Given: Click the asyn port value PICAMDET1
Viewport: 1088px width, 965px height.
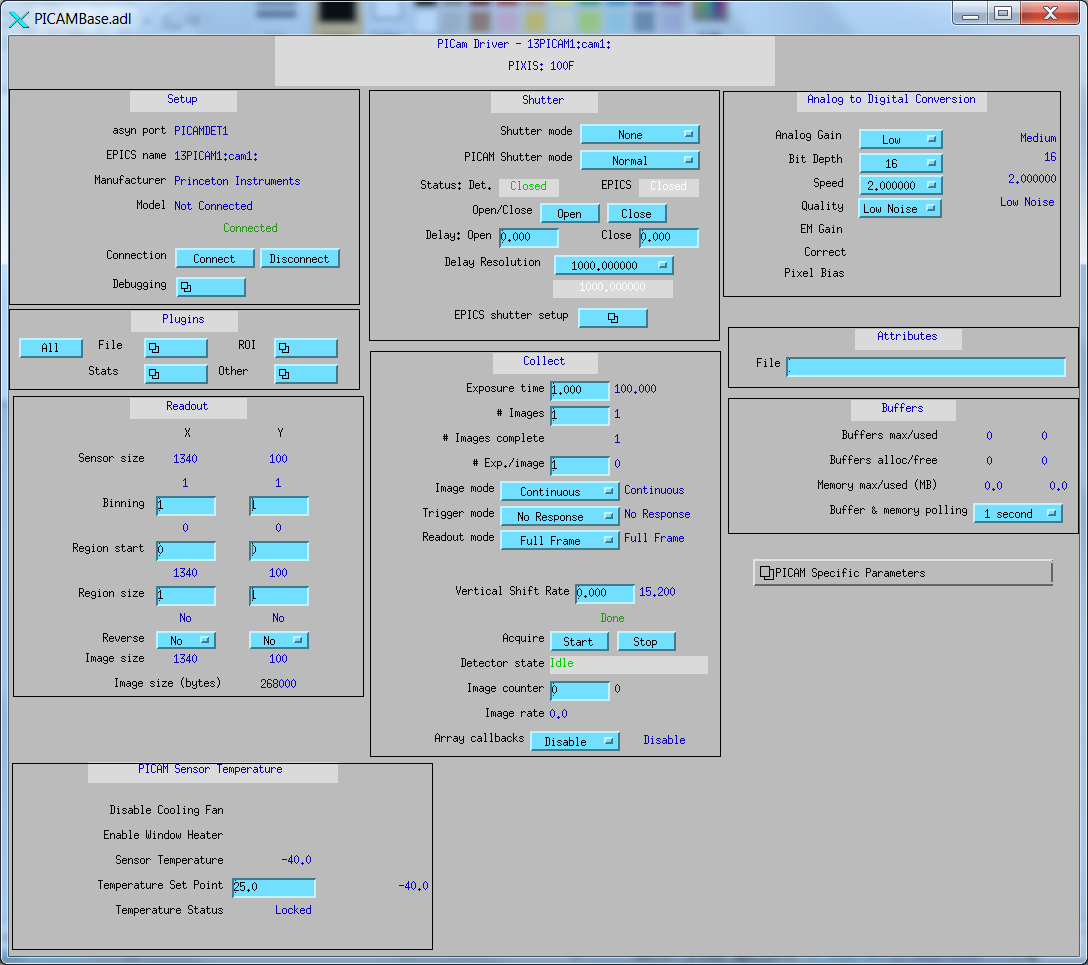Looking at the screenshot, I should (201, 130).
